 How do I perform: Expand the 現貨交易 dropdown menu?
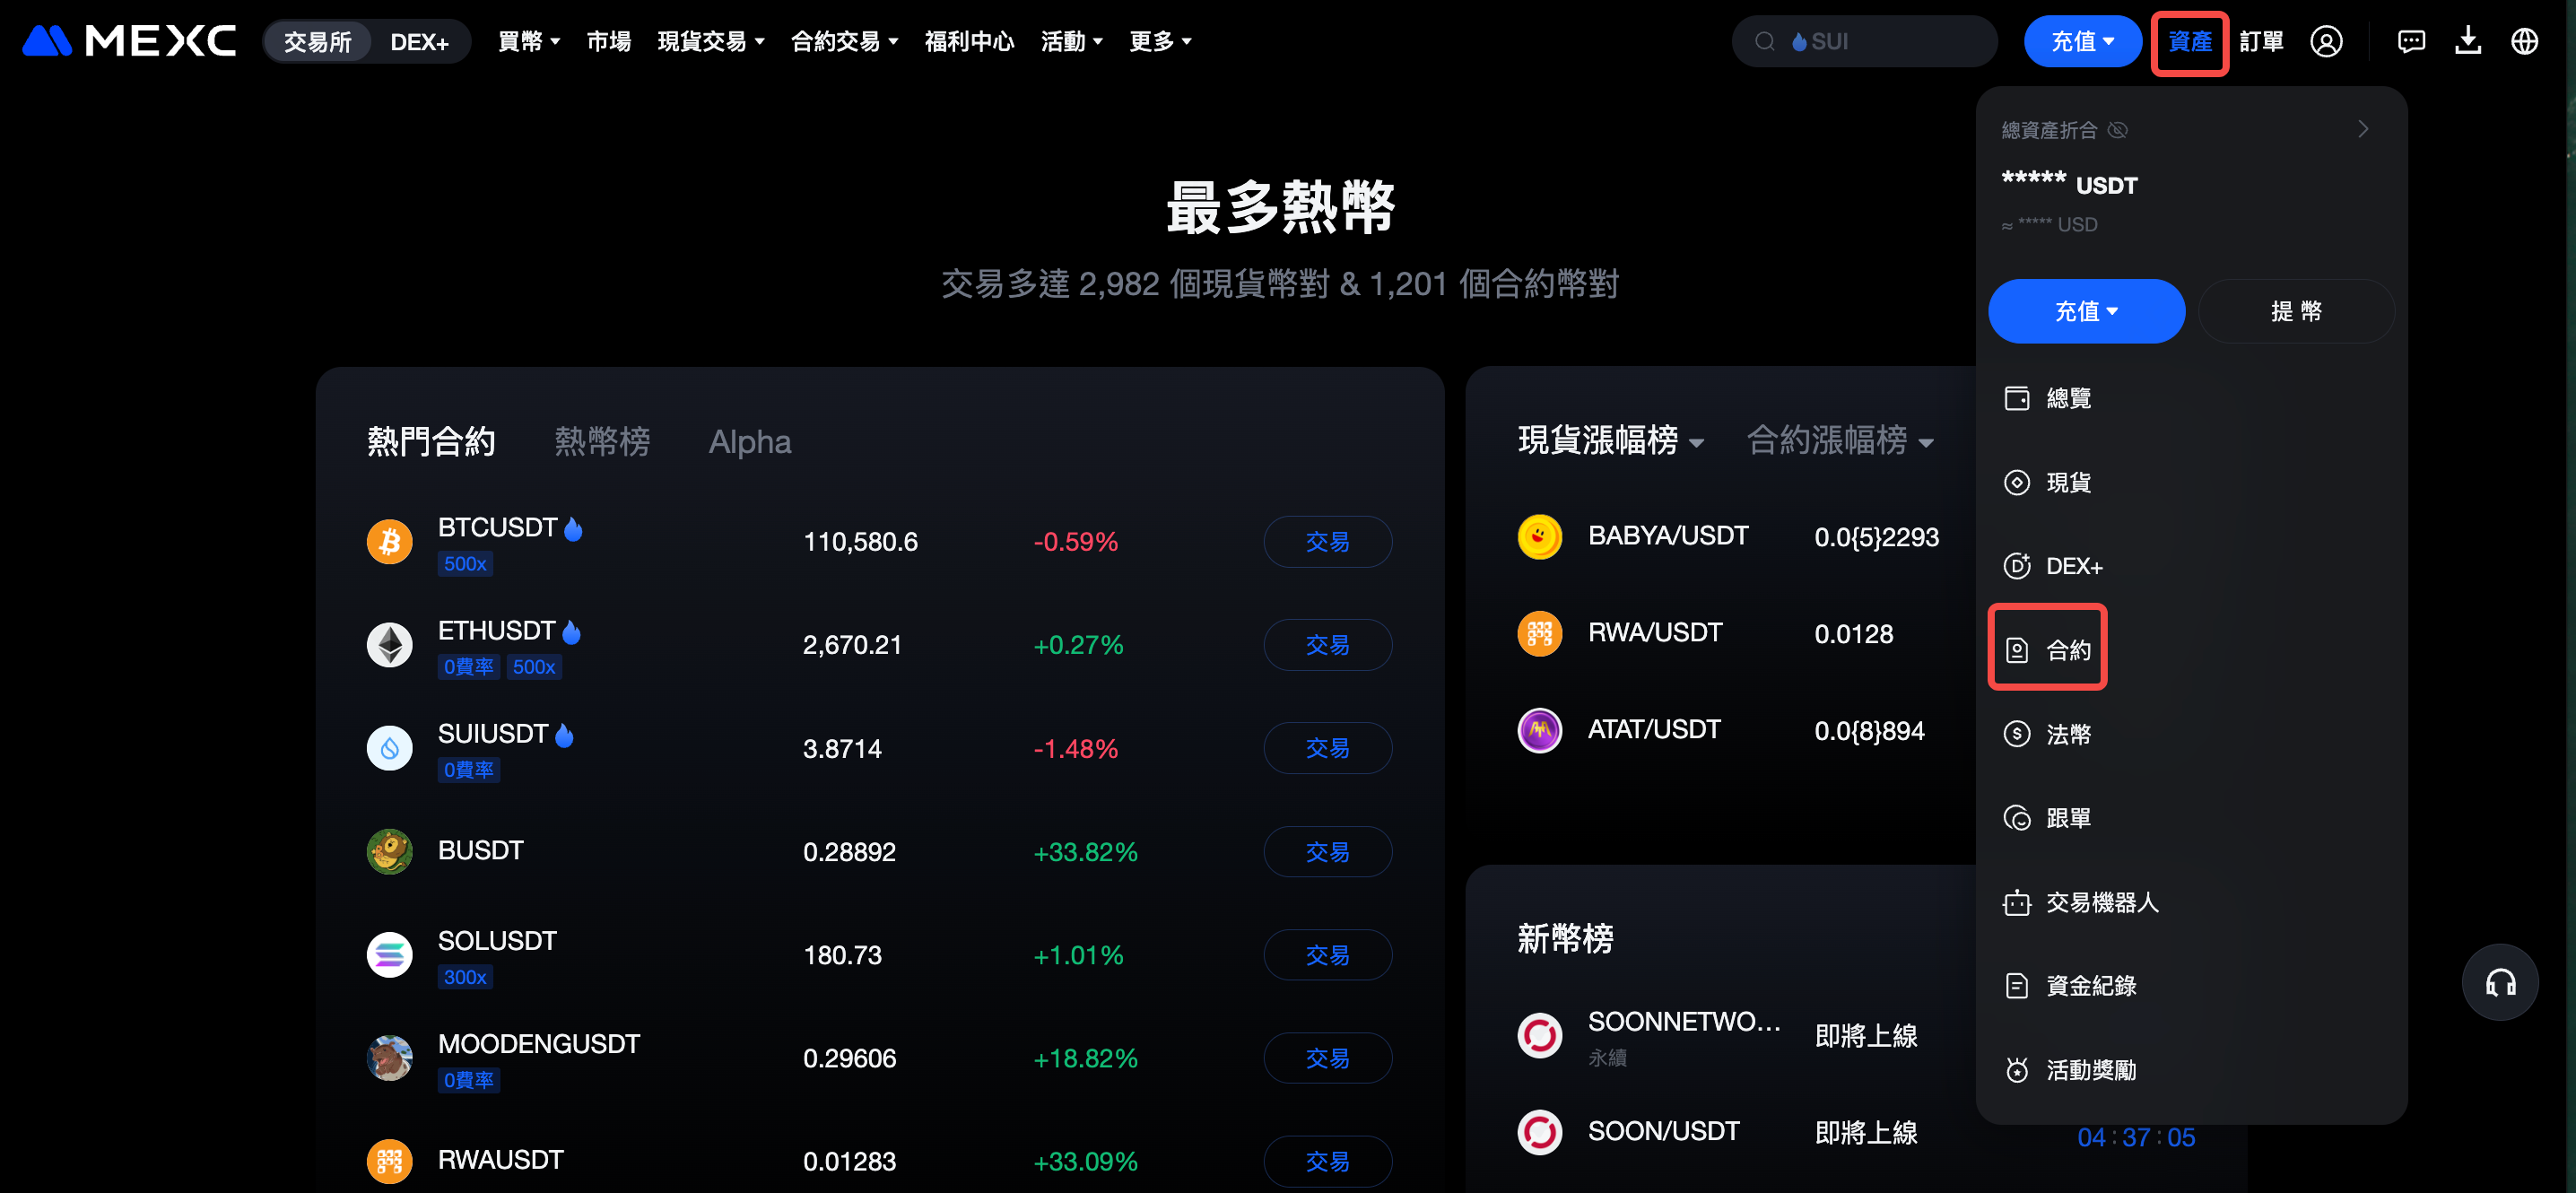click(711, 41)
